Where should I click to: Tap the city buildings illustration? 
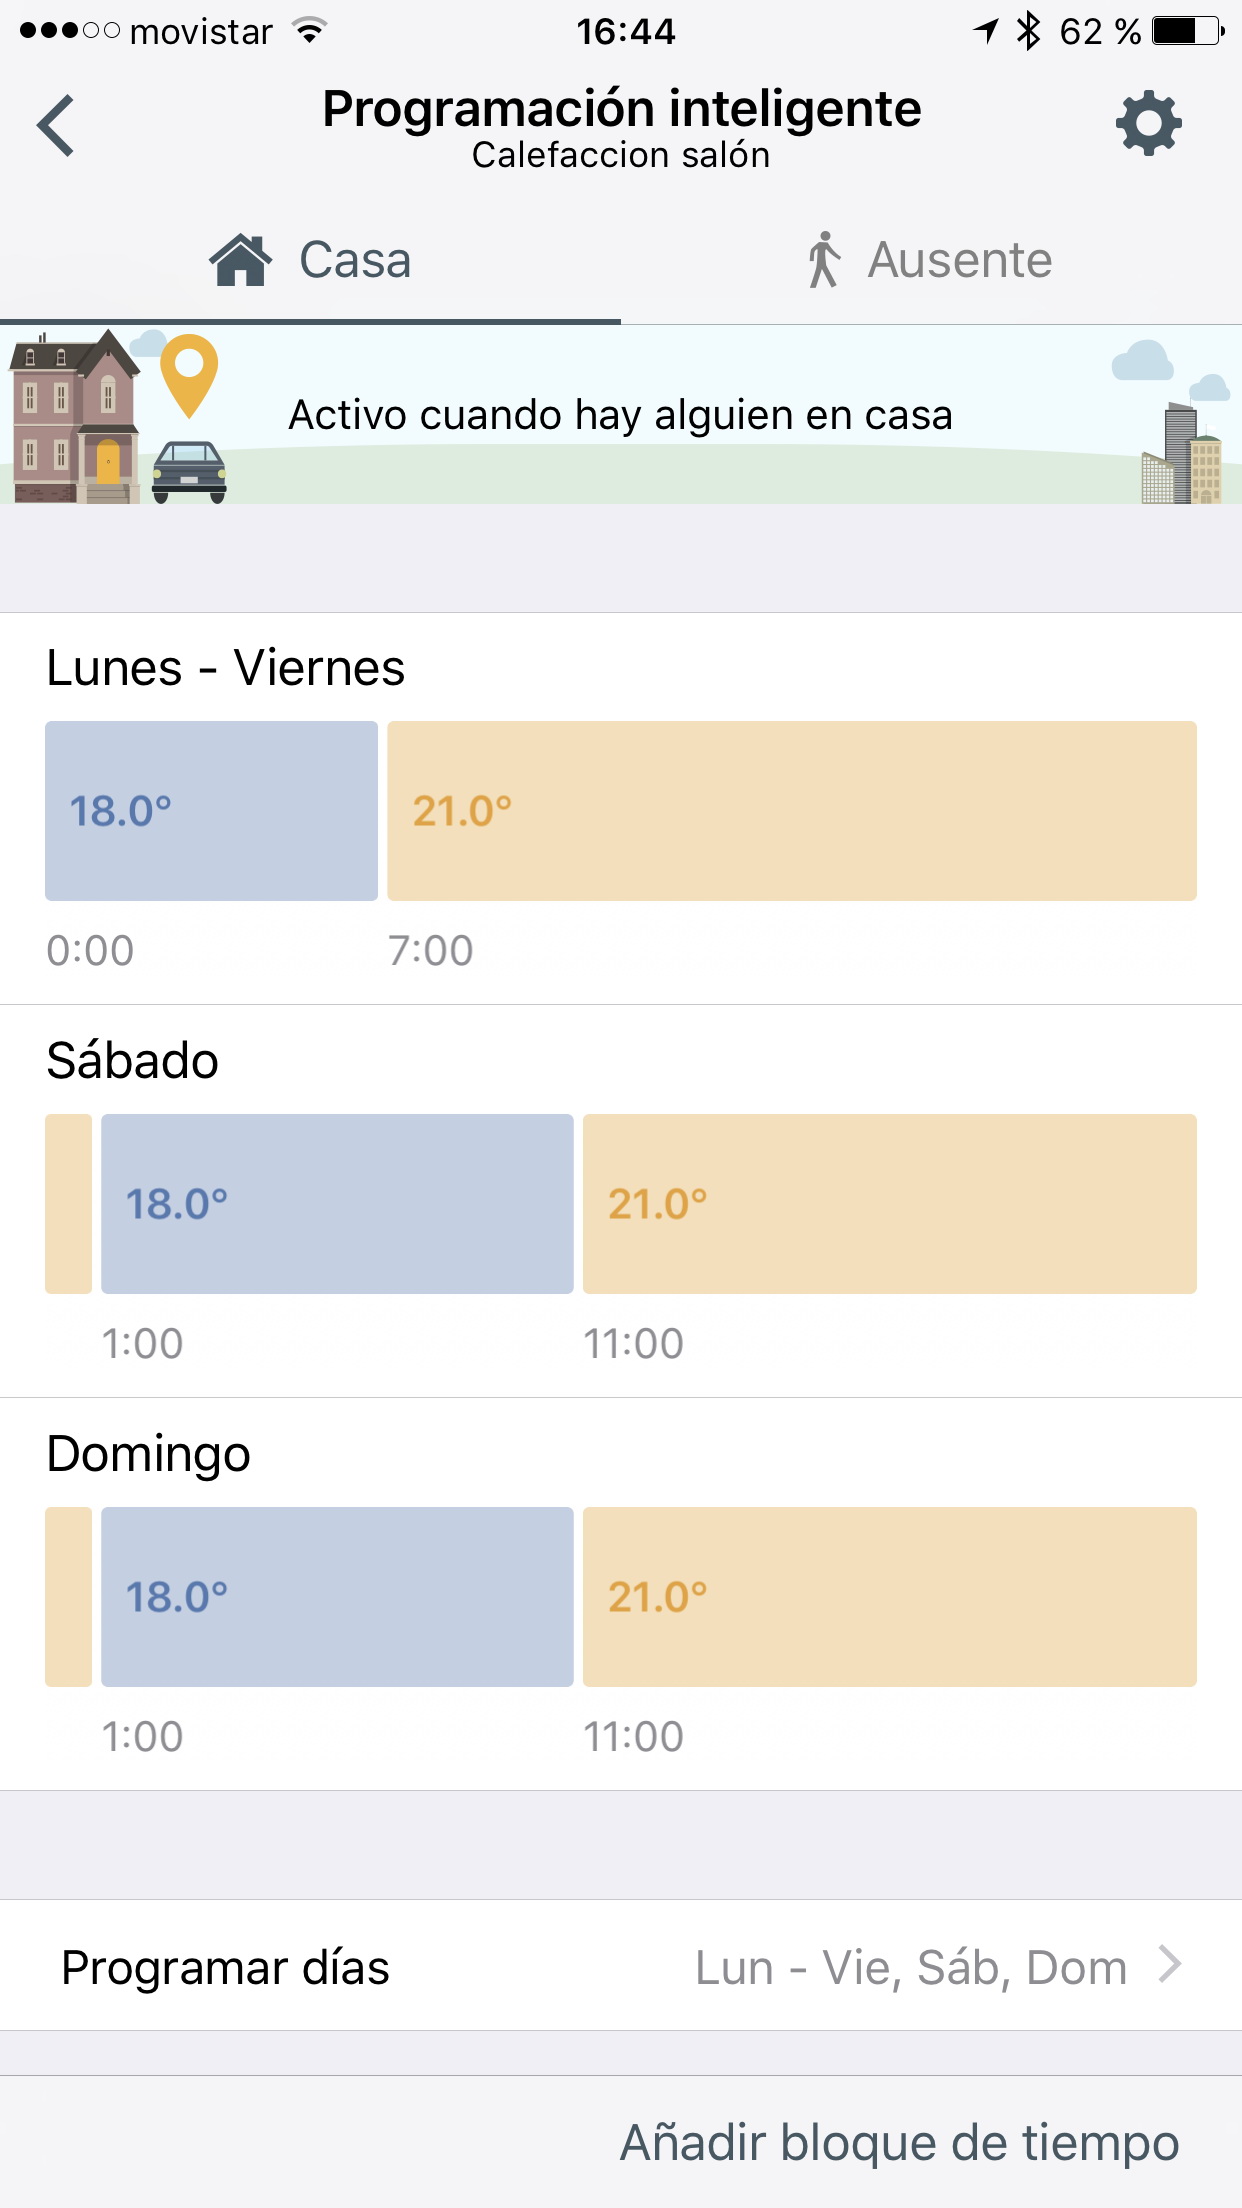[x=1182, y=456]
